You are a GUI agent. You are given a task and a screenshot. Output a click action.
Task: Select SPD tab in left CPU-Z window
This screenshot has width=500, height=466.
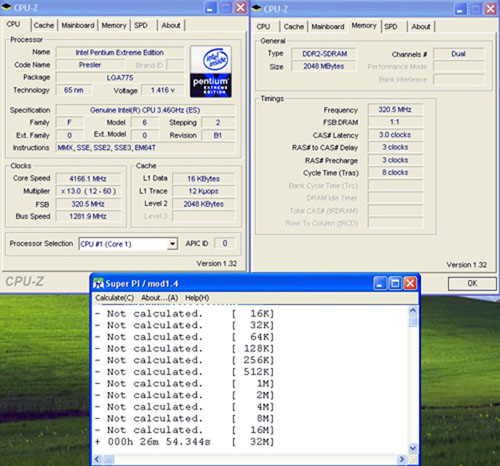click(x=141, y=25)
